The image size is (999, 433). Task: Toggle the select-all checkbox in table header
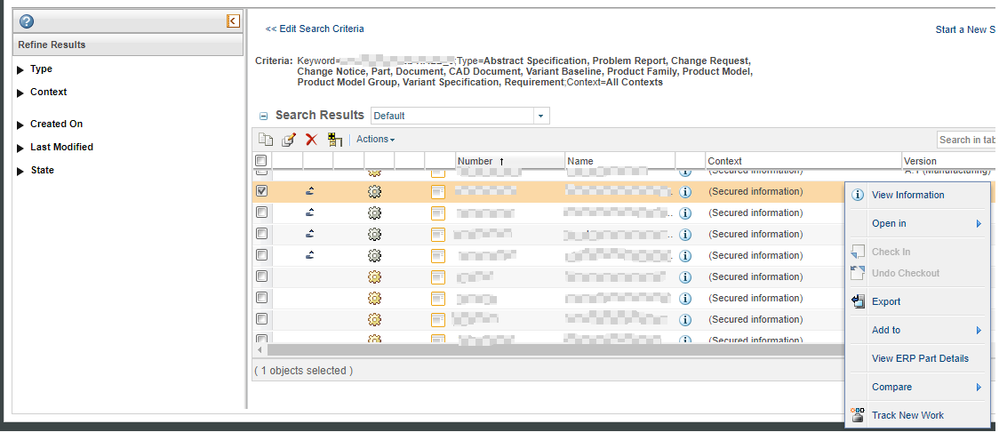pos(261,161)
